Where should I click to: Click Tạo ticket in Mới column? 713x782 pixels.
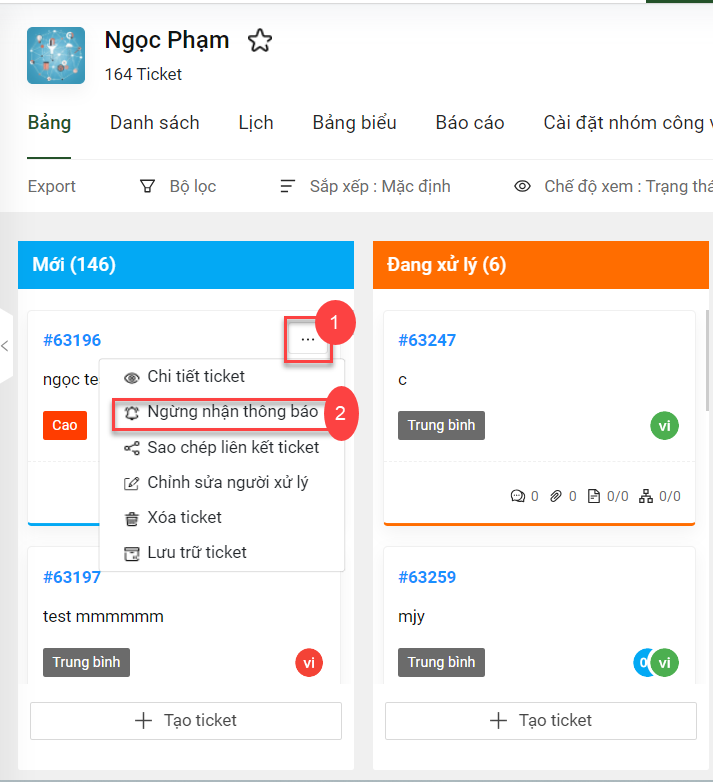click(186, 720)
